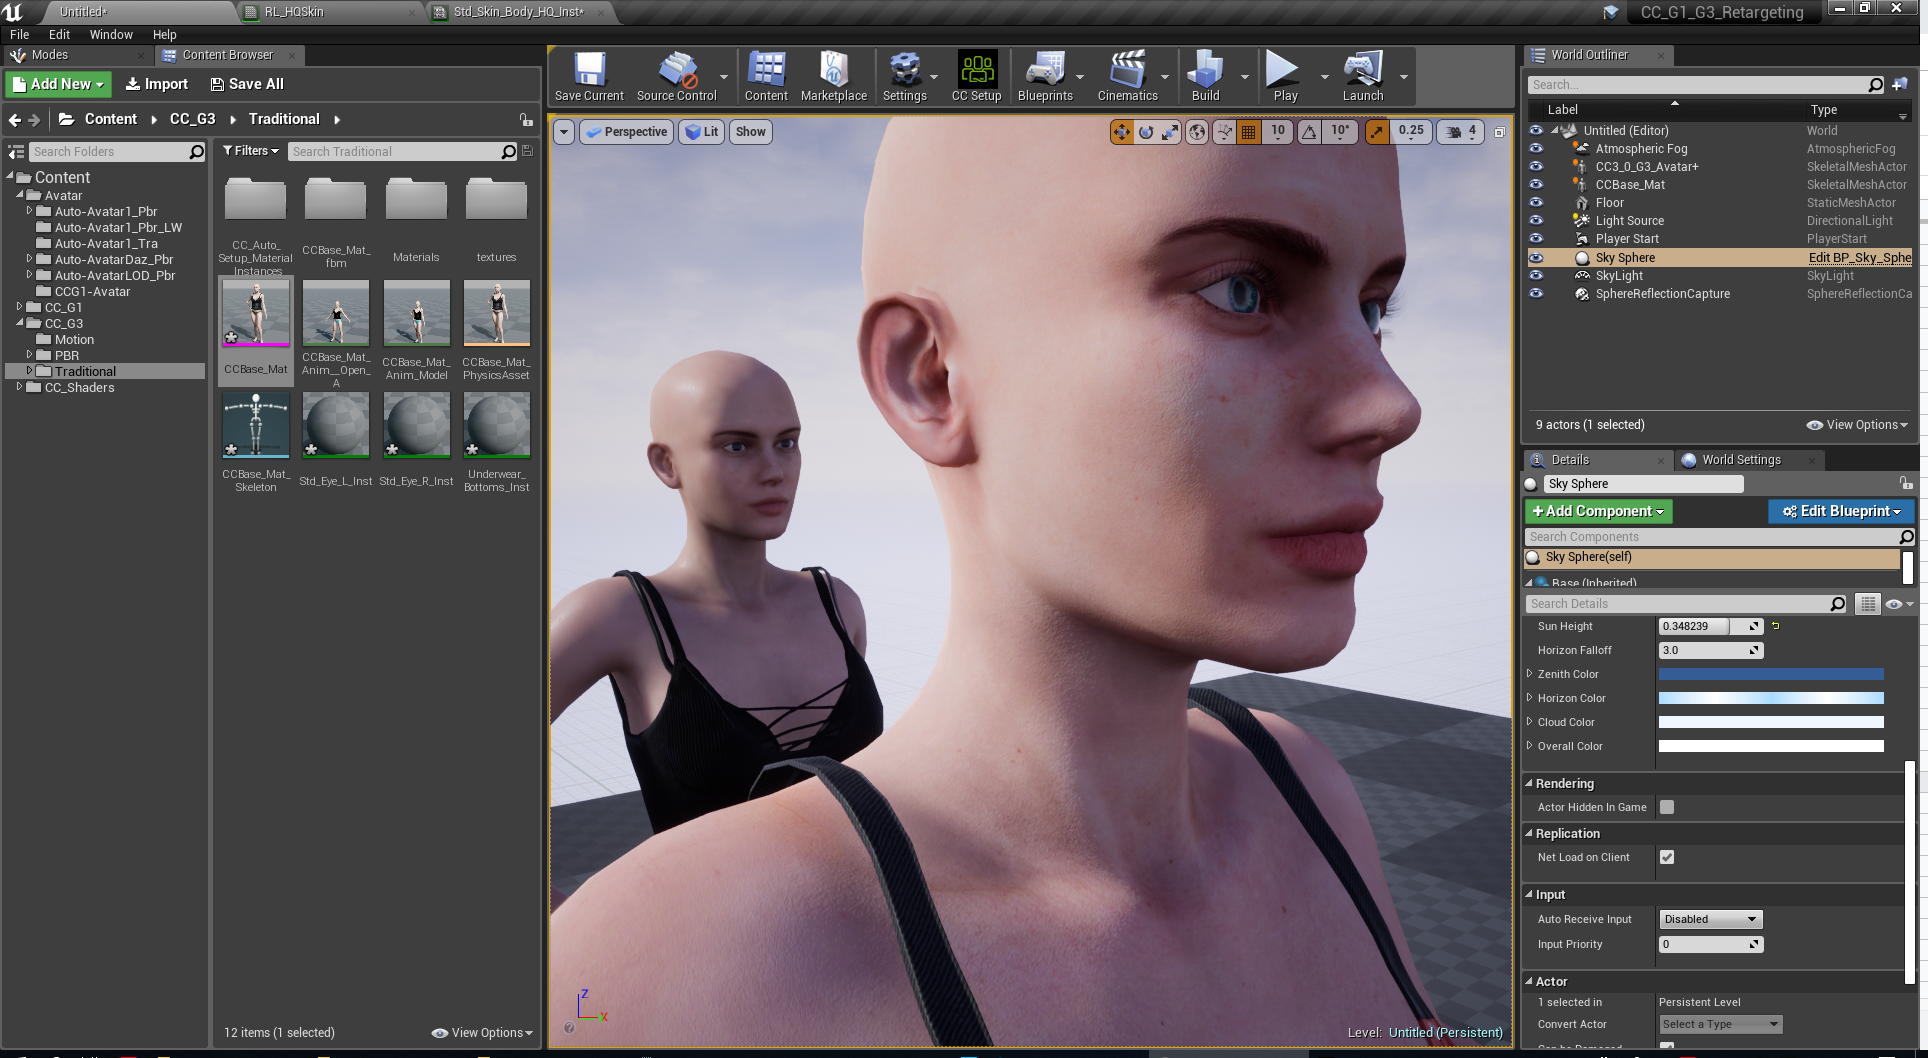Uncheck Net Load on Client checkbox
This screenshot has height=1058, width=1928.
click(1667, 857)
